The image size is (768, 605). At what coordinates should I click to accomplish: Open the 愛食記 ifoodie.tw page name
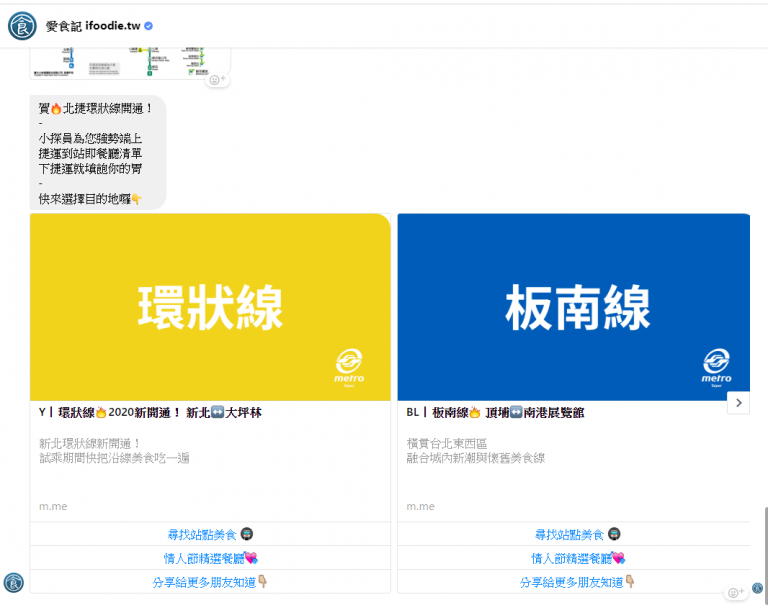pos(93,26)
